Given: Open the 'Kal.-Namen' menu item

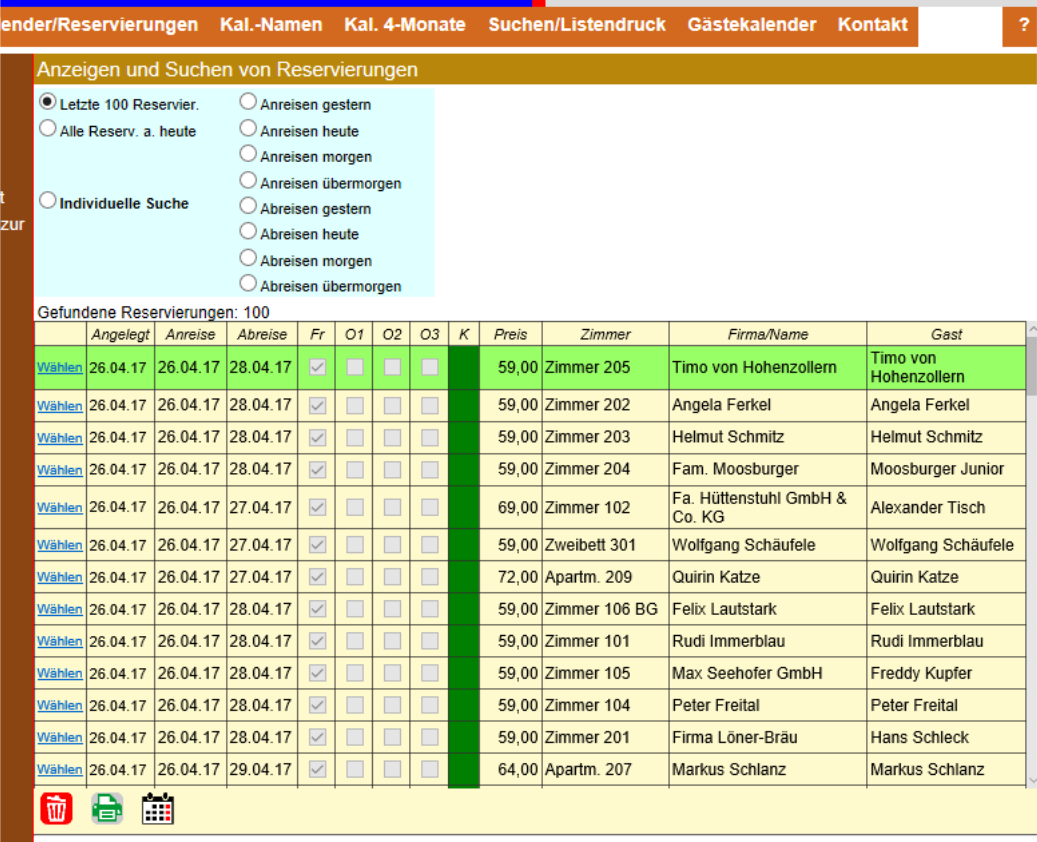Looking at the screenshot, I should point(271,25).
